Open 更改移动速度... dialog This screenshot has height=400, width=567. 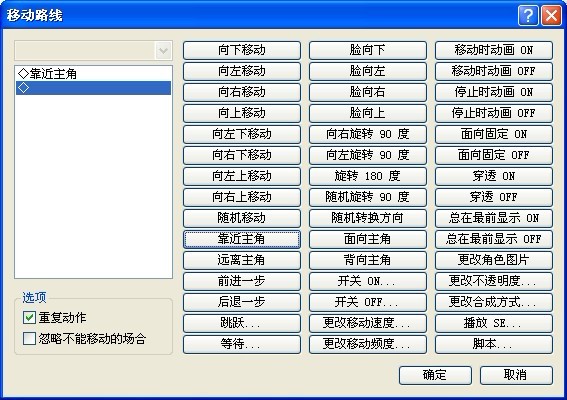[x=368, y=323]
